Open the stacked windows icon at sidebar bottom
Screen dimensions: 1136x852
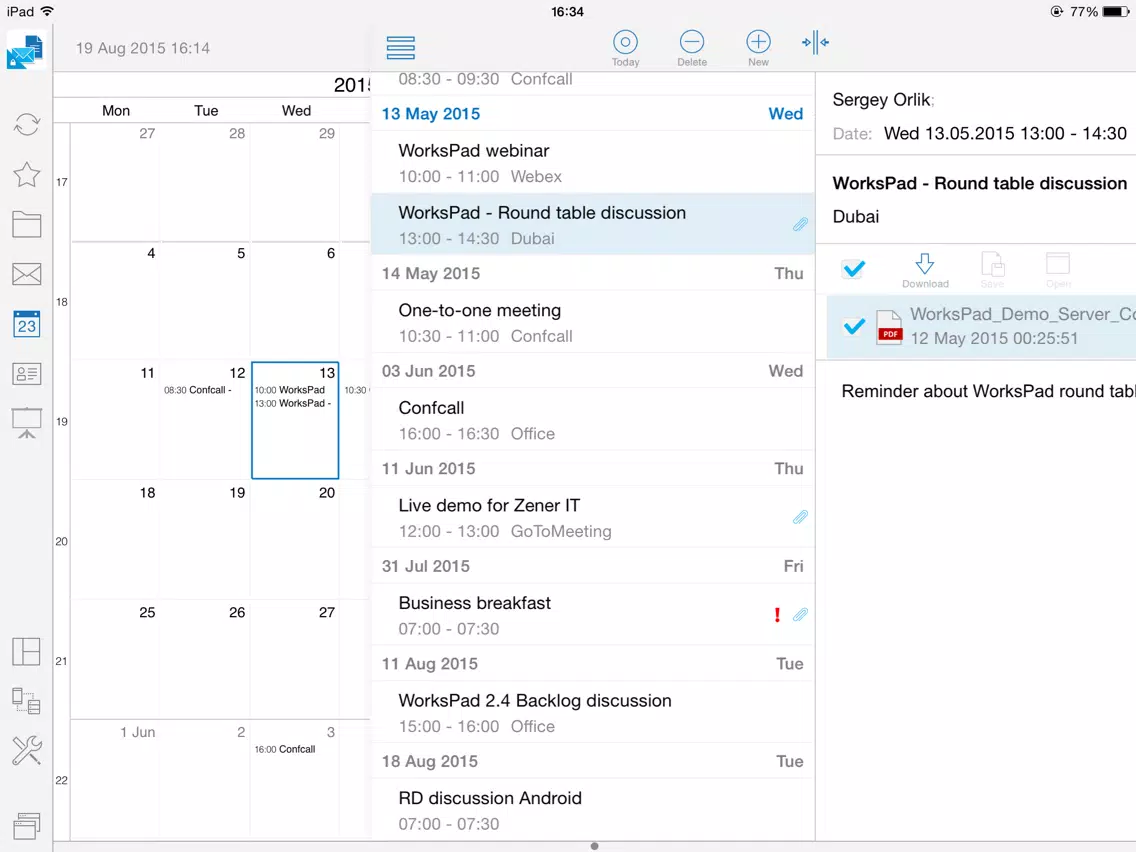pyautogui.click(x=26, y=826)
